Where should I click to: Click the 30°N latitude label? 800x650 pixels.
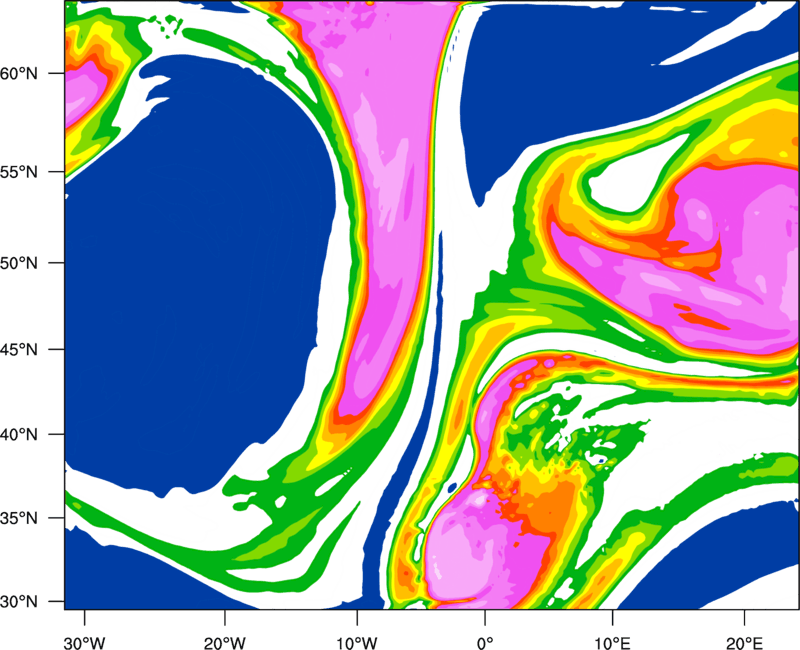pos(19,602)
